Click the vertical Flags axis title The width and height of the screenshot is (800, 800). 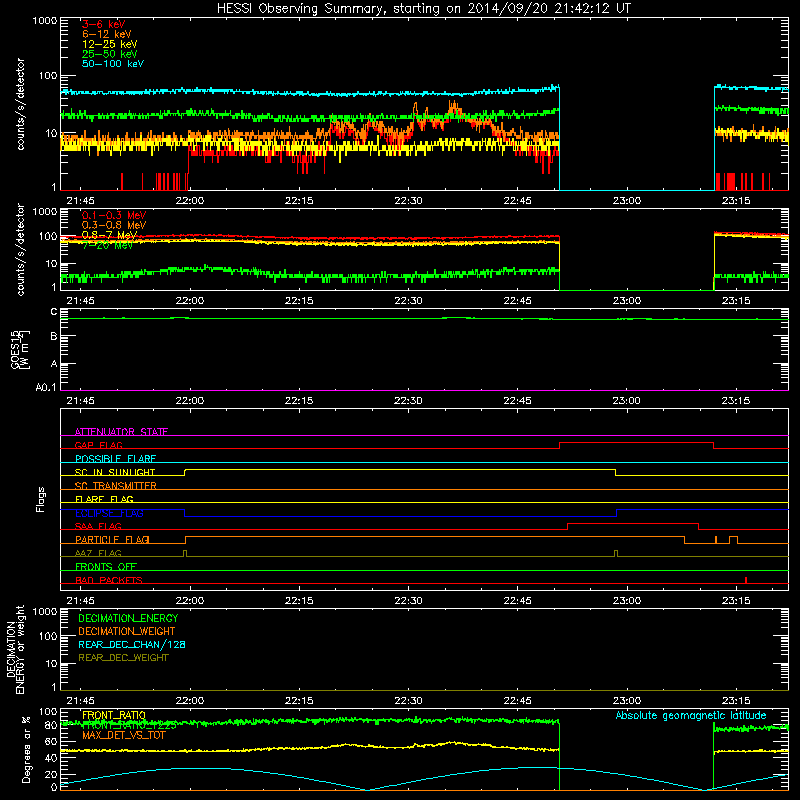41,499
